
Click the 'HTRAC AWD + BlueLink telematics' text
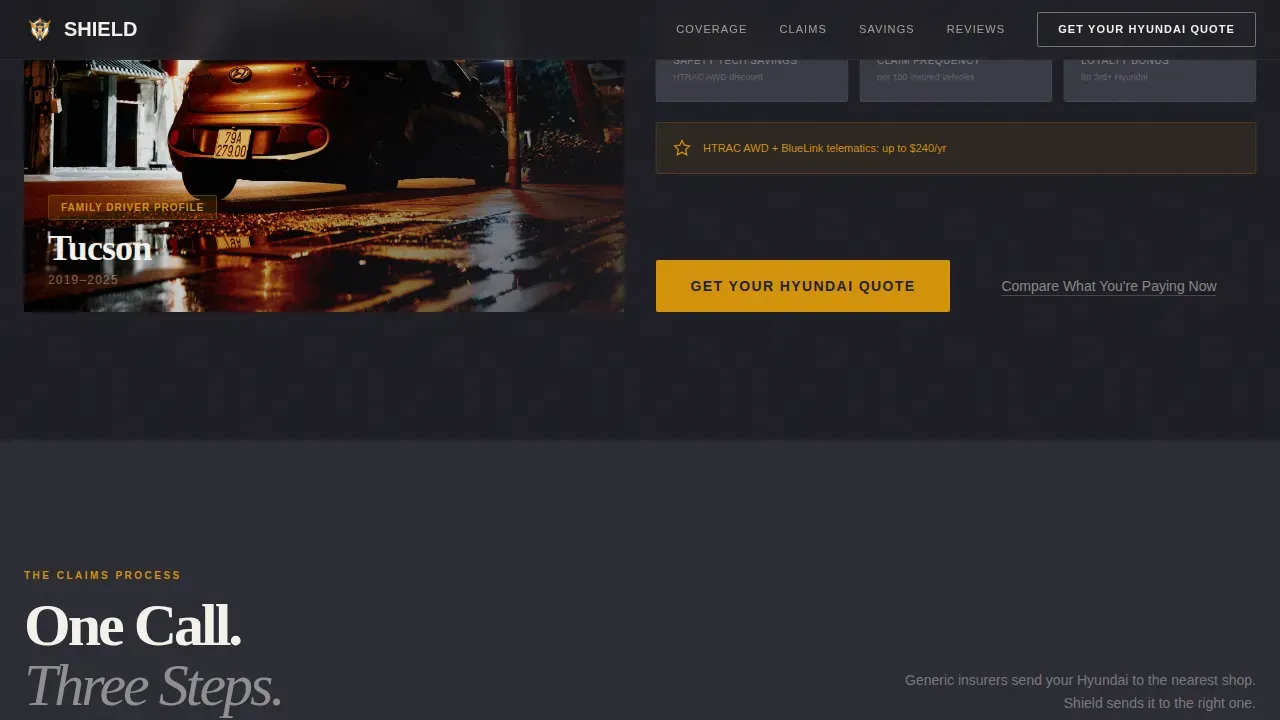pyautogui.click(x=824, y=148)
